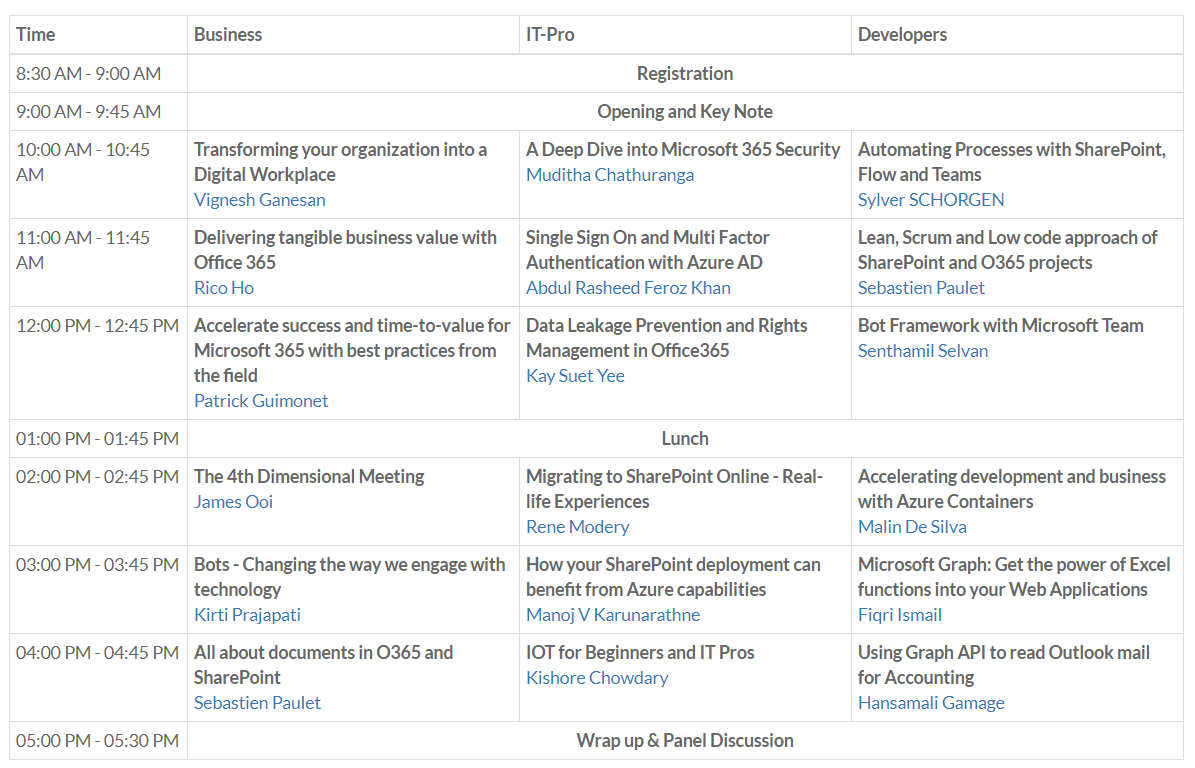Click the 11:00 AM - 11:45 AM time cell
Image resolution: width=1195 pixels, height=768 pixels.
(x=98, y=263)
